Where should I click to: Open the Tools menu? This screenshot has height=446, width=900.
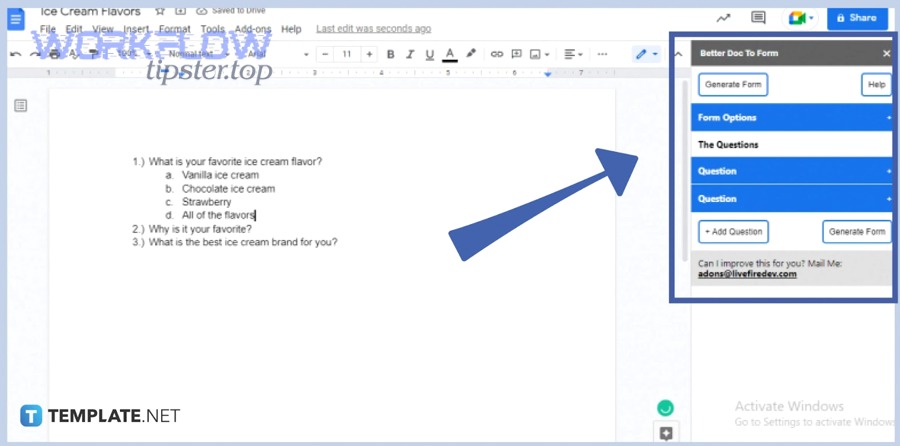click(x=212, y=29)
